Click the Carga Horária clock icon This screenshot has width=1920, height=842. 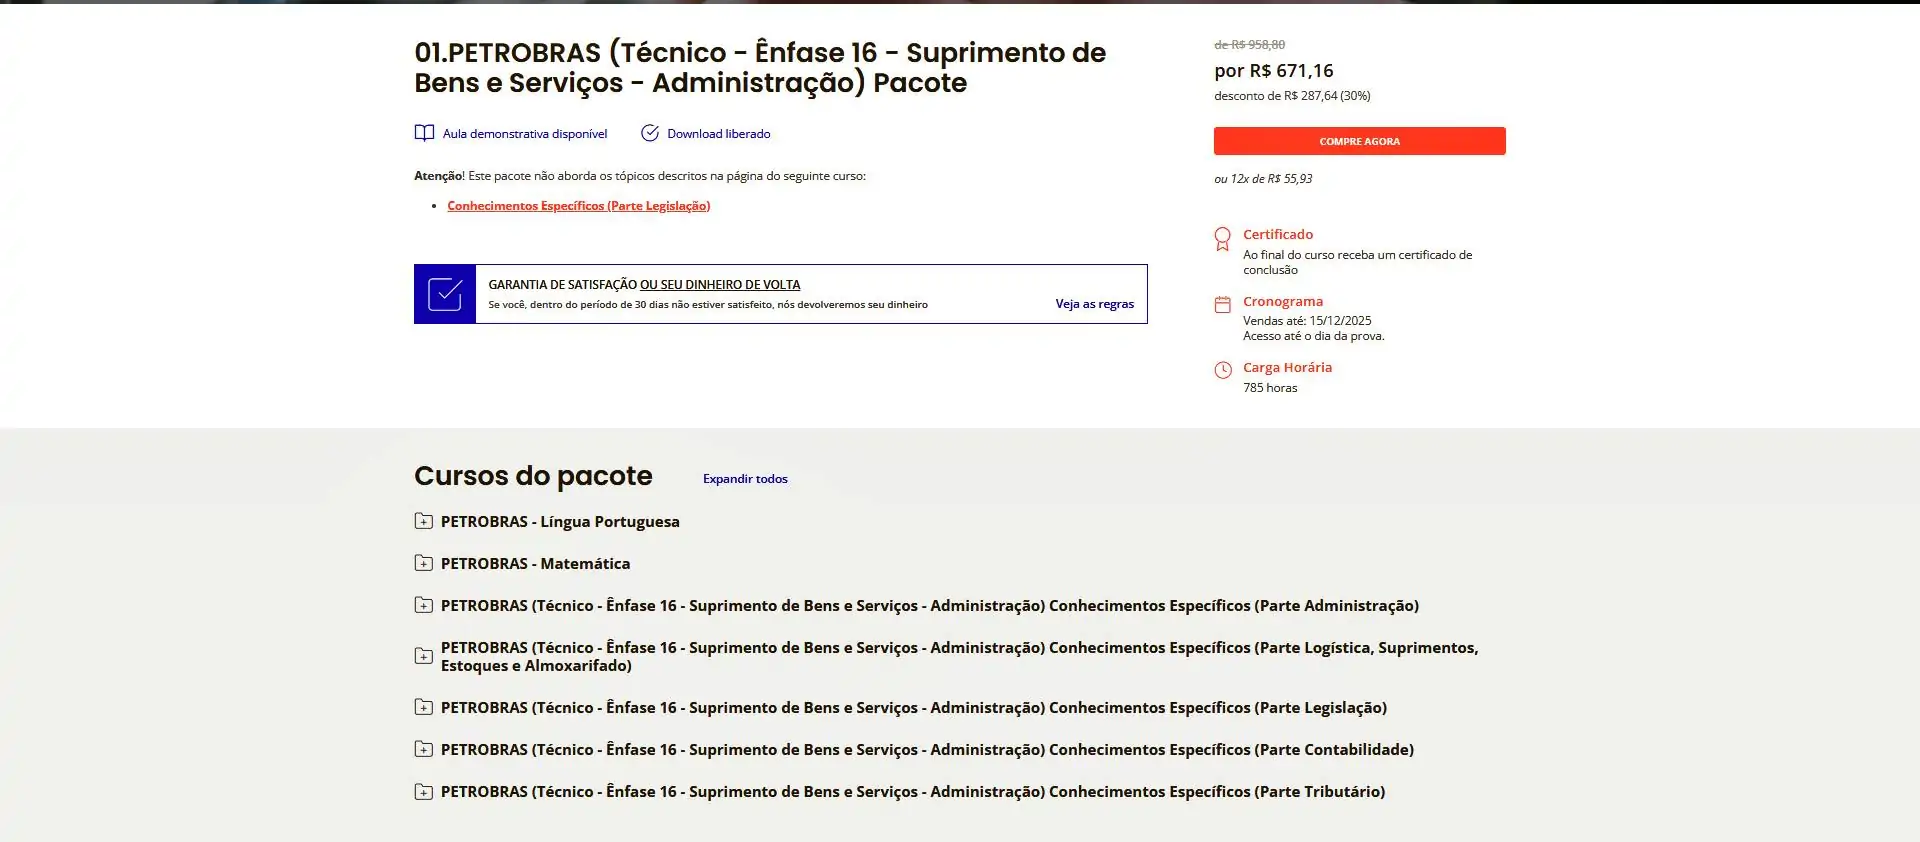pyautogui.click(x=1222, y=370)
